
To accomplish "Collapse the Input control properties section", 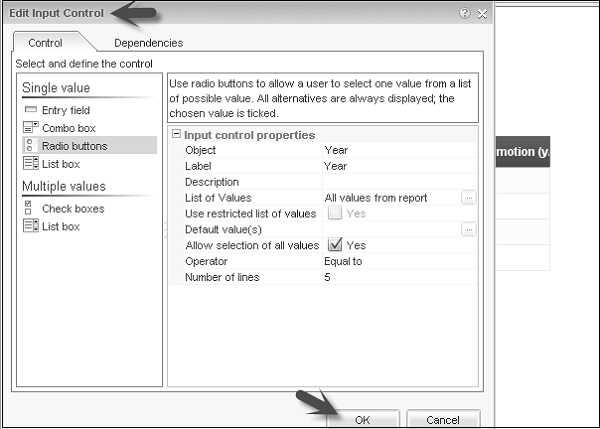I will click(176, 134).
